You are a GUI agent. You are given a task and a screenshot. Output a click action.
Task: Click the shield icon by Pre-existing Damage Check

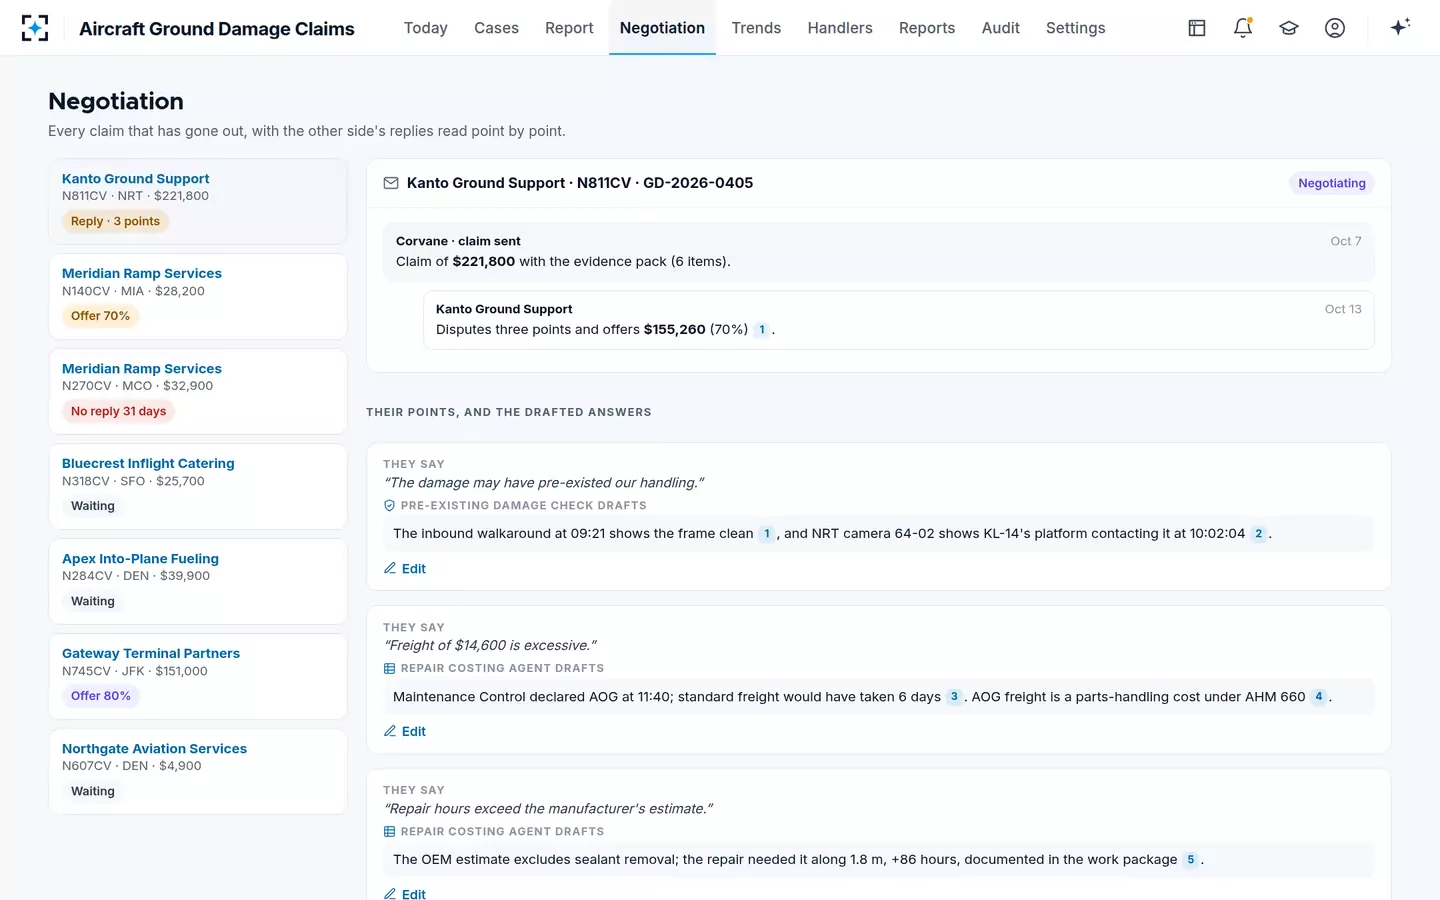tap(390, 506)
